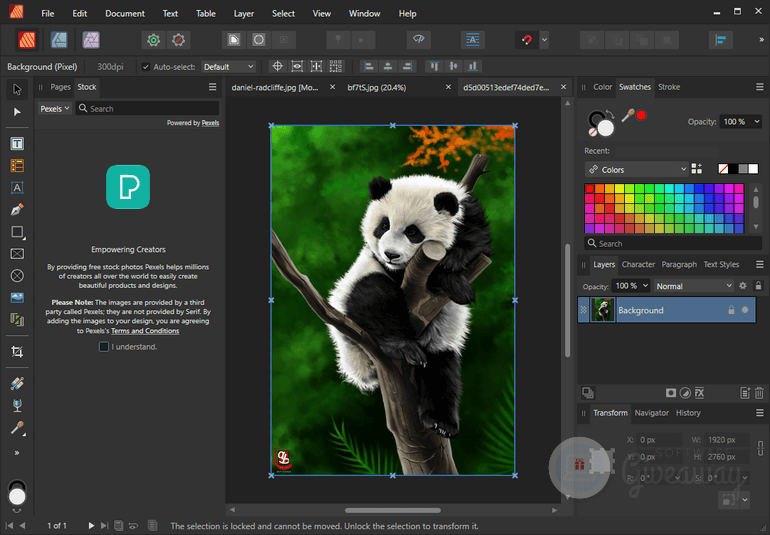Add an adjustment layer
The image size is (770, 535).
(x=685, y=393)
